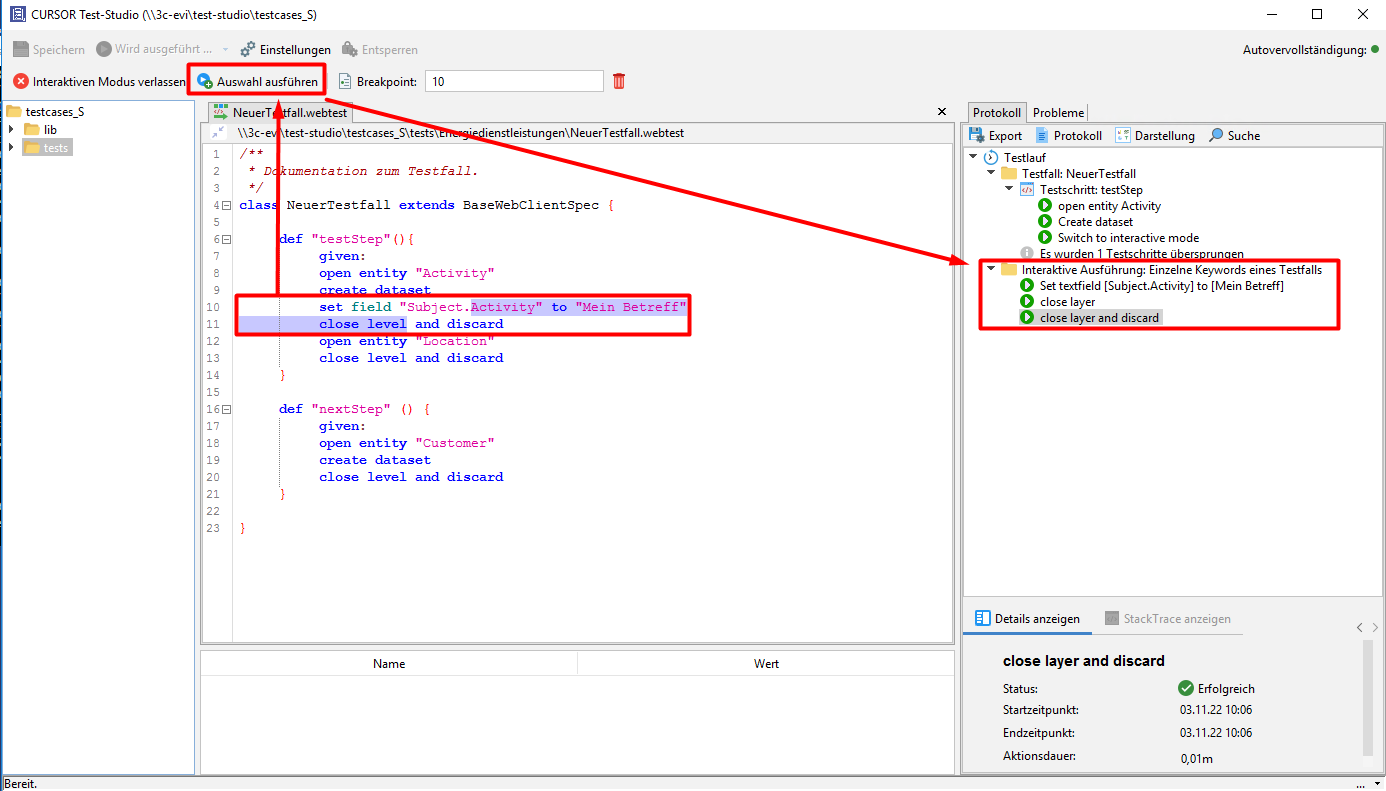Screen dimensions: 1386x791
Task: Switch to the Probleme tab
Action: pyautogui.click(x=1058, y=113)
